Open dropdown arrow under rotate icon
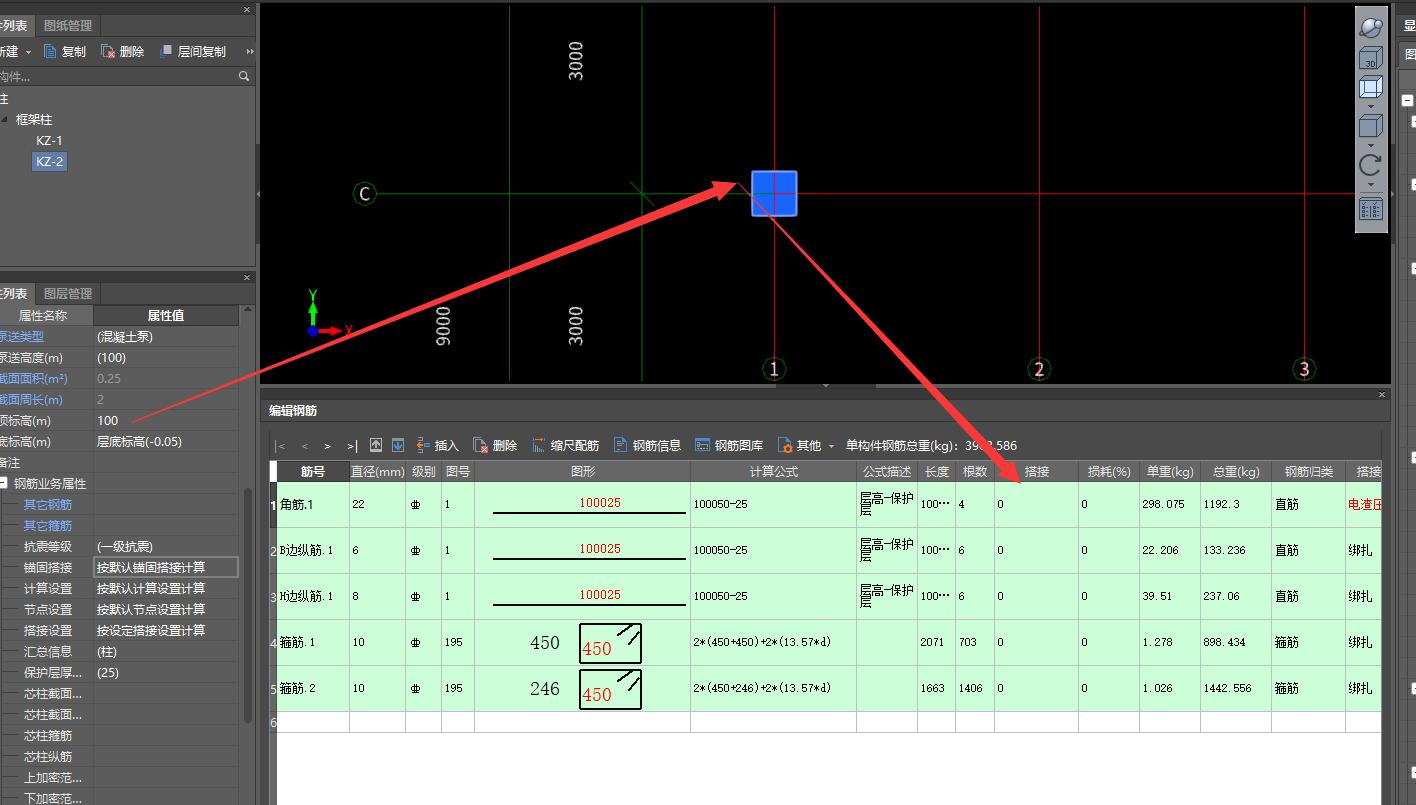Viewport: 1416px width, 805px height. point(1370,185)
